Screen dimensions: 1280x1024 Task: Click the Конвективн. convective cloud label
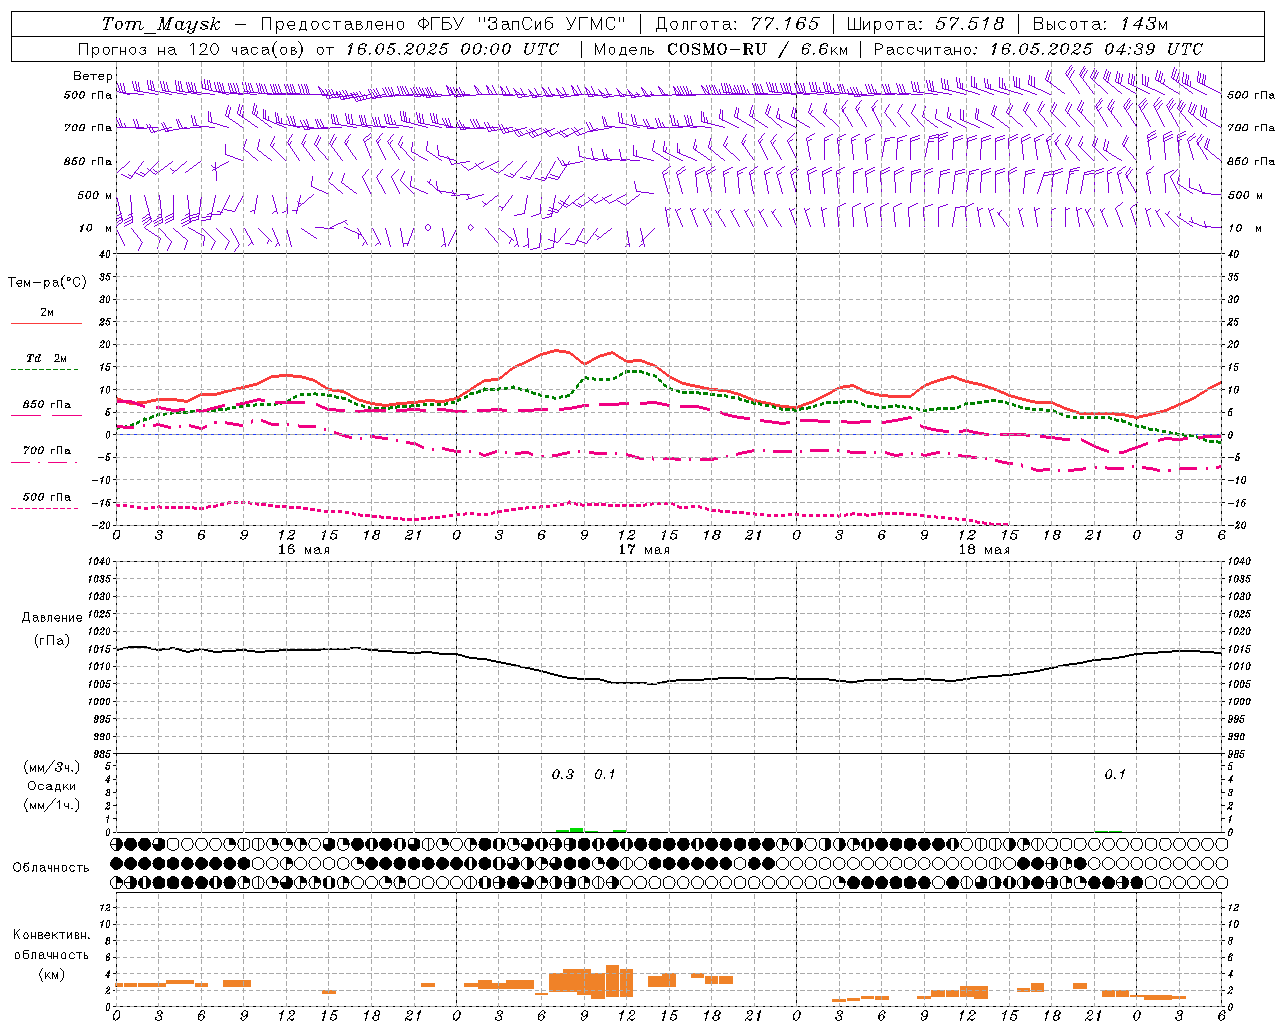click(x=51, y=935)
